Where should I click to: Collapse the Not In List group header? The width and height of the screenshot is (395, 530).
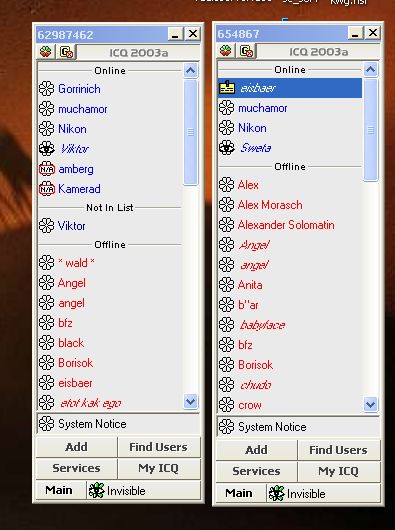(110, 208)
